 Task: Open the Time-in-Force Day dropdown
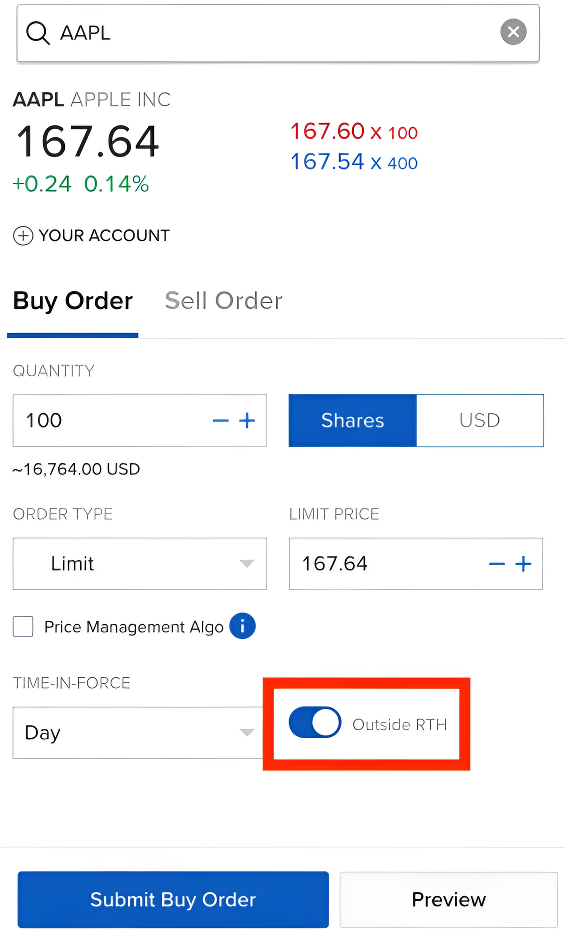tap(139, 732)
